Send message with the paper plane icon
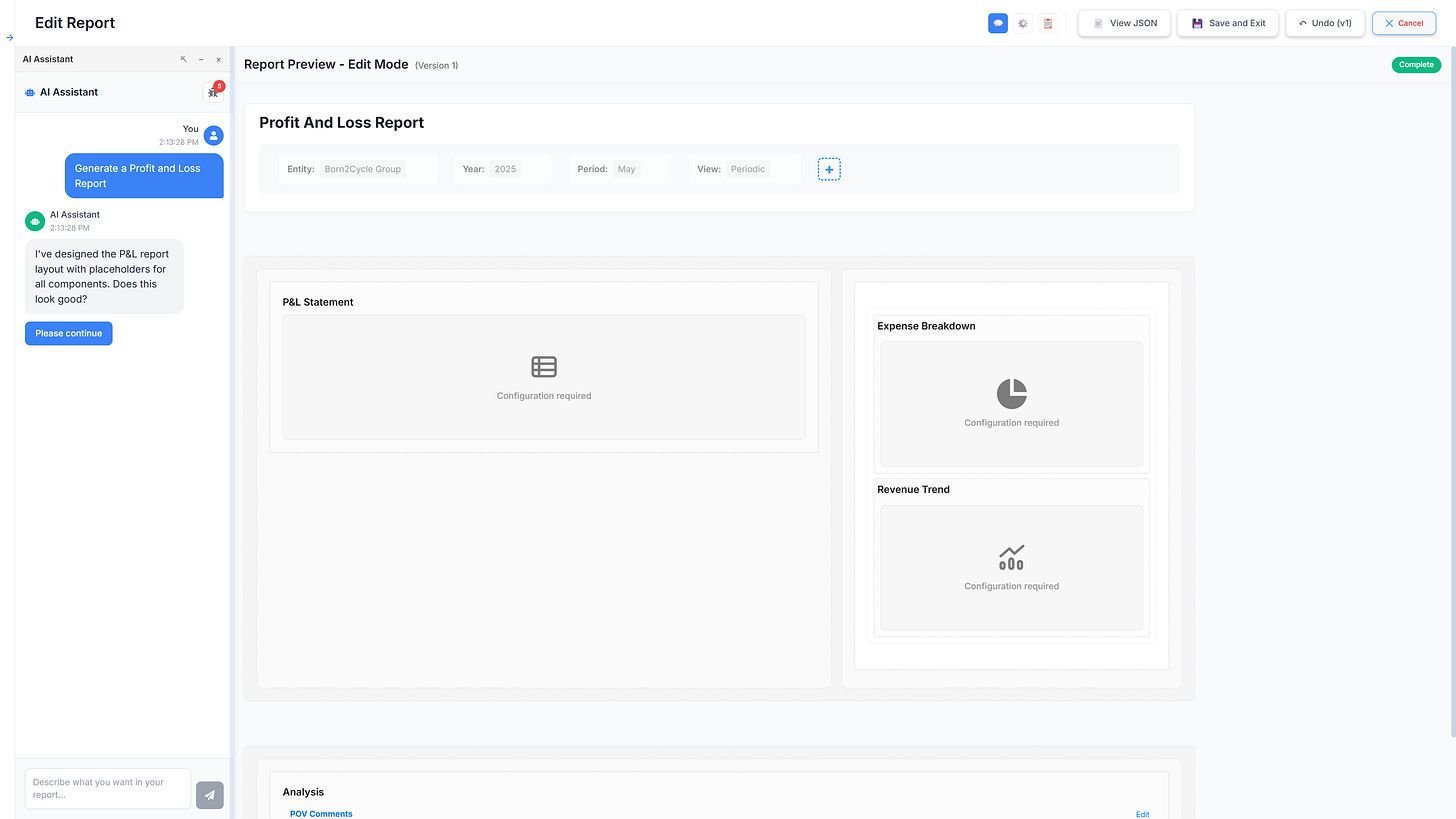The width and height of the screenshot is (1456, 819). (x=210, y=795)
